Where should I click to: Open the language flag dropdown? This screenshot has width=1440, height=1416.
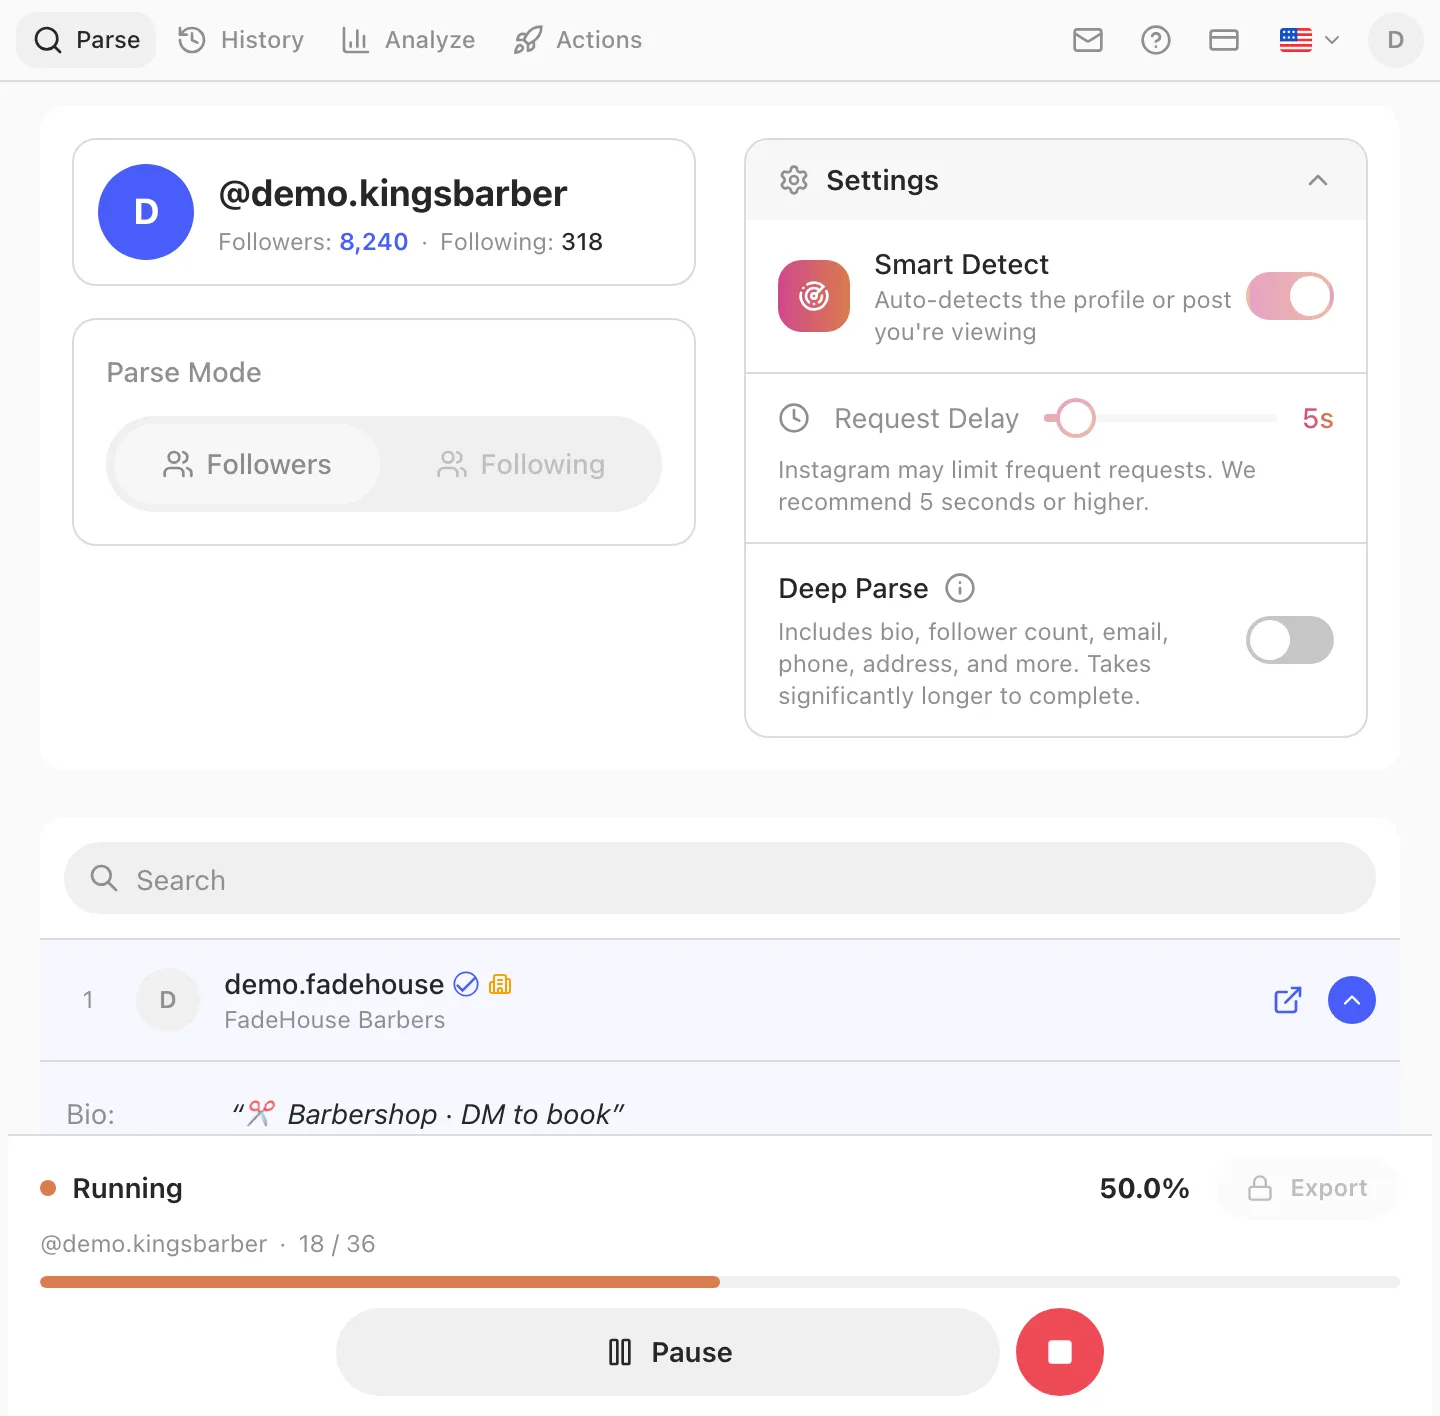1309,40
